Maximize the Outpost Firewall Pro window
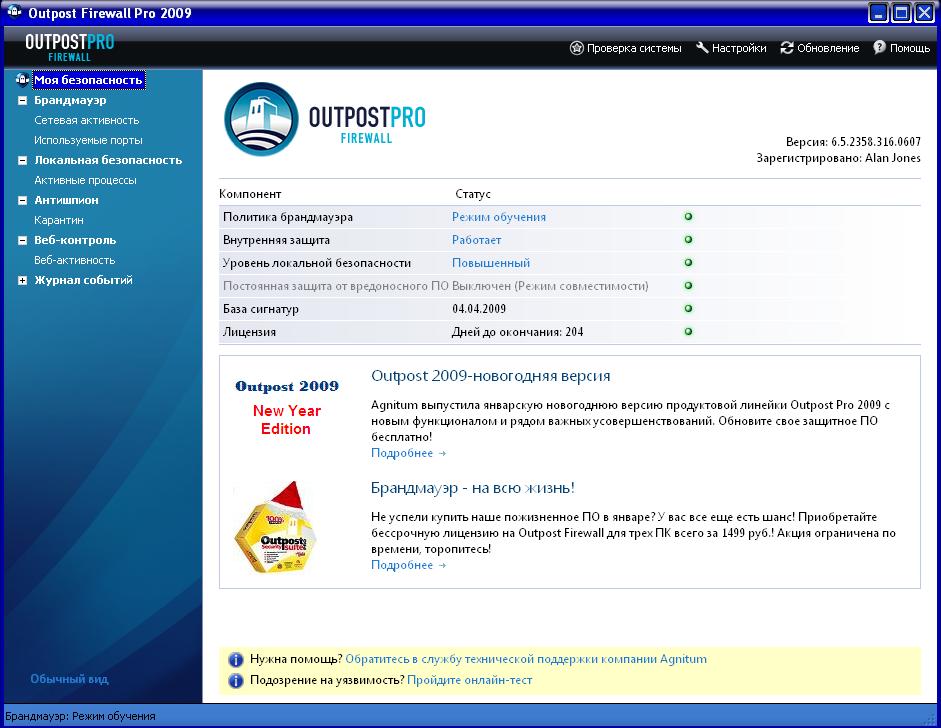The image size is (941, 728). (901, 13)
